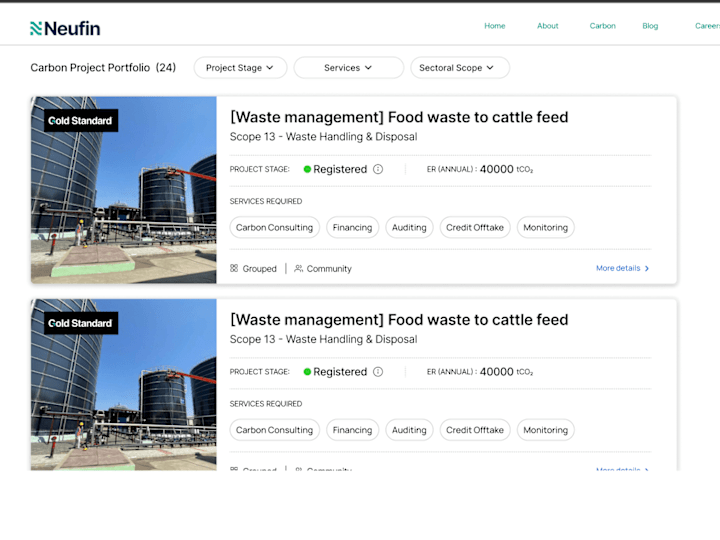The width and height of the screenshot is (720, 540).
Task: Click the Grouped icon in first card
Action: pos(234,268)
